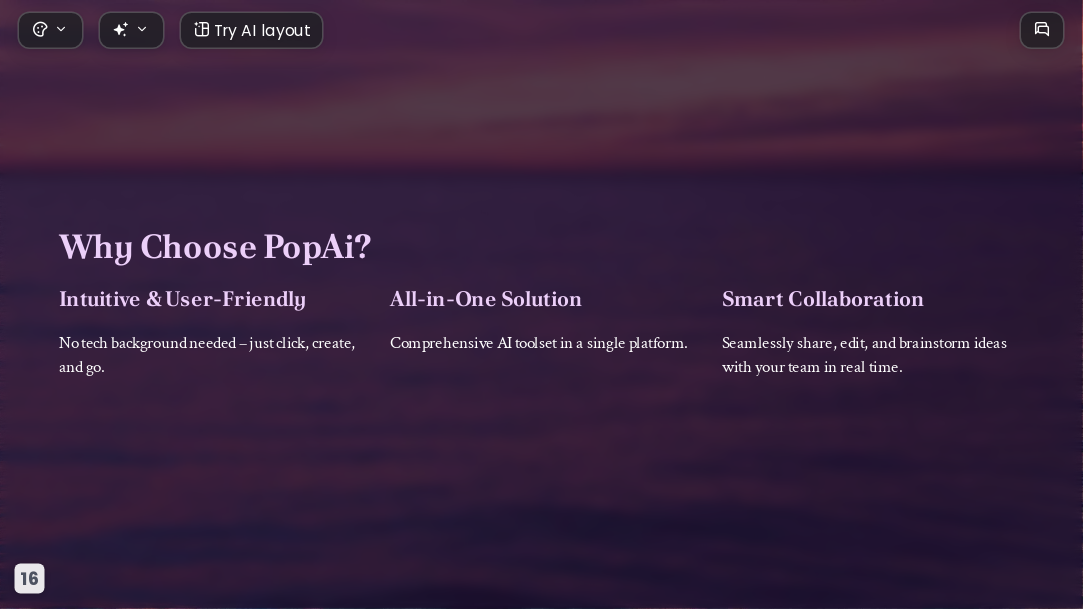Open the theme palette dropdown

(x=50, y=30)
